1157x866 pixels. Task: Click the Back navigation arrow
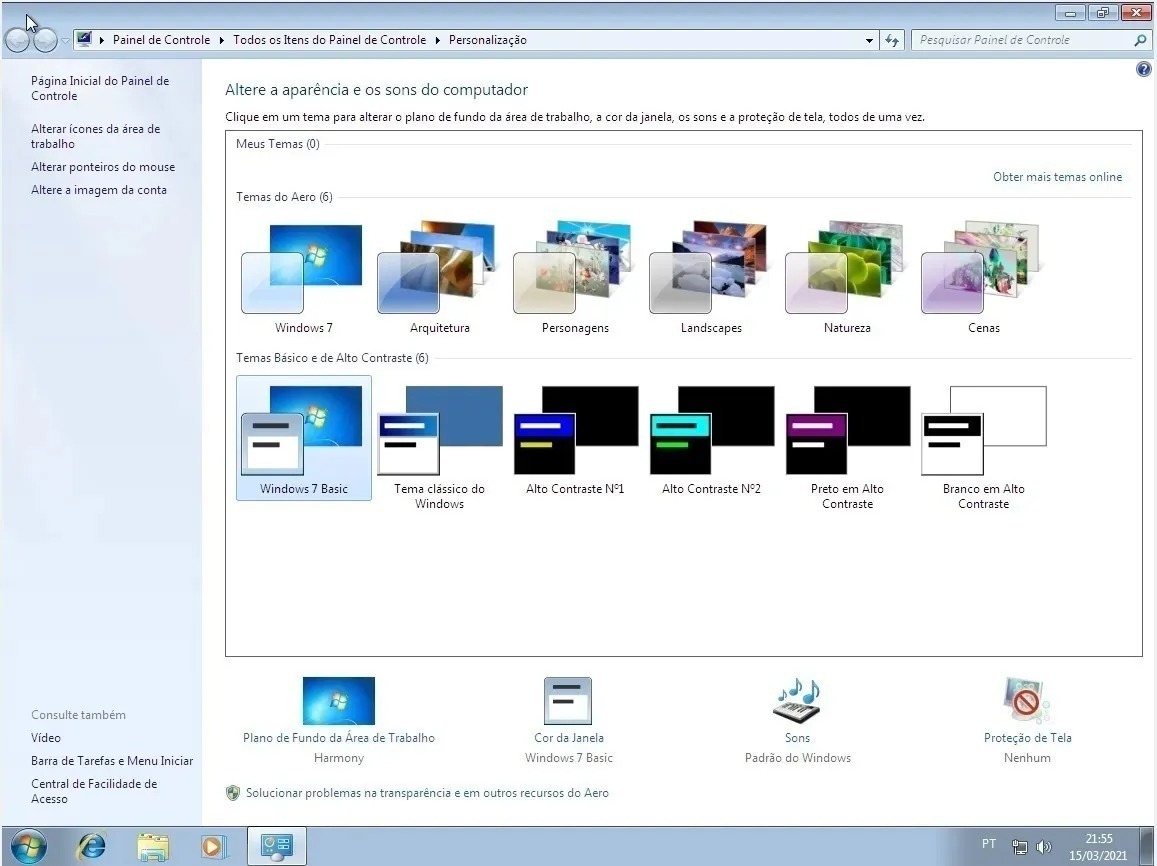tap(18, 41)
